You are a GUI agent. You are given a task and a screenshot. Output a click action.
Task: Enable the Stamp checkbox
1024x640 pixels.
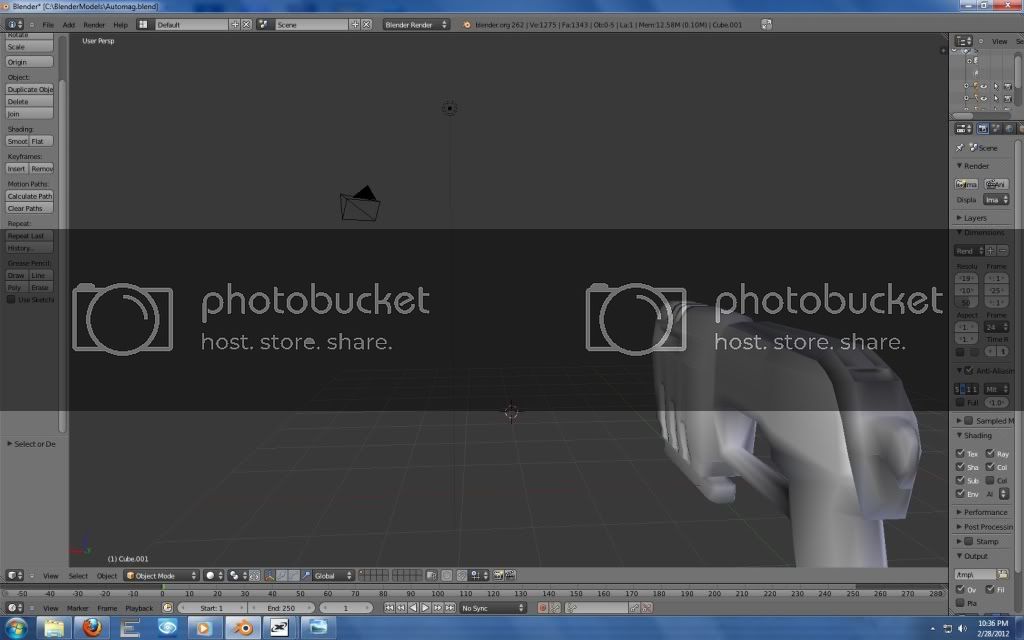coord(968,541)
